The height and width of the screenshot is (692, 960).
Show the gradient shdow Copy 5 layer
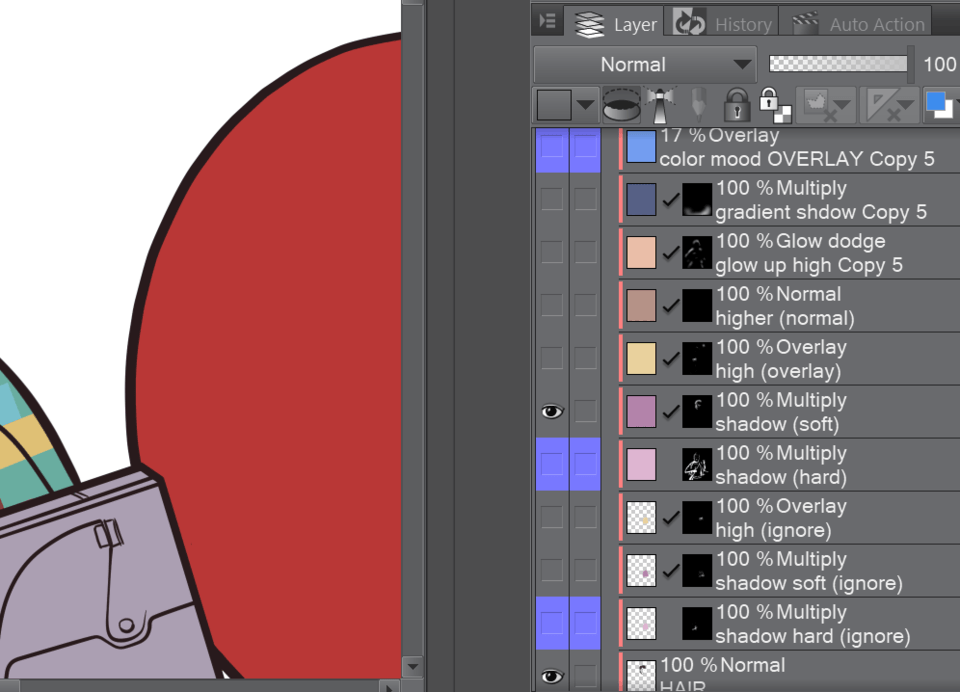point(551,199)
